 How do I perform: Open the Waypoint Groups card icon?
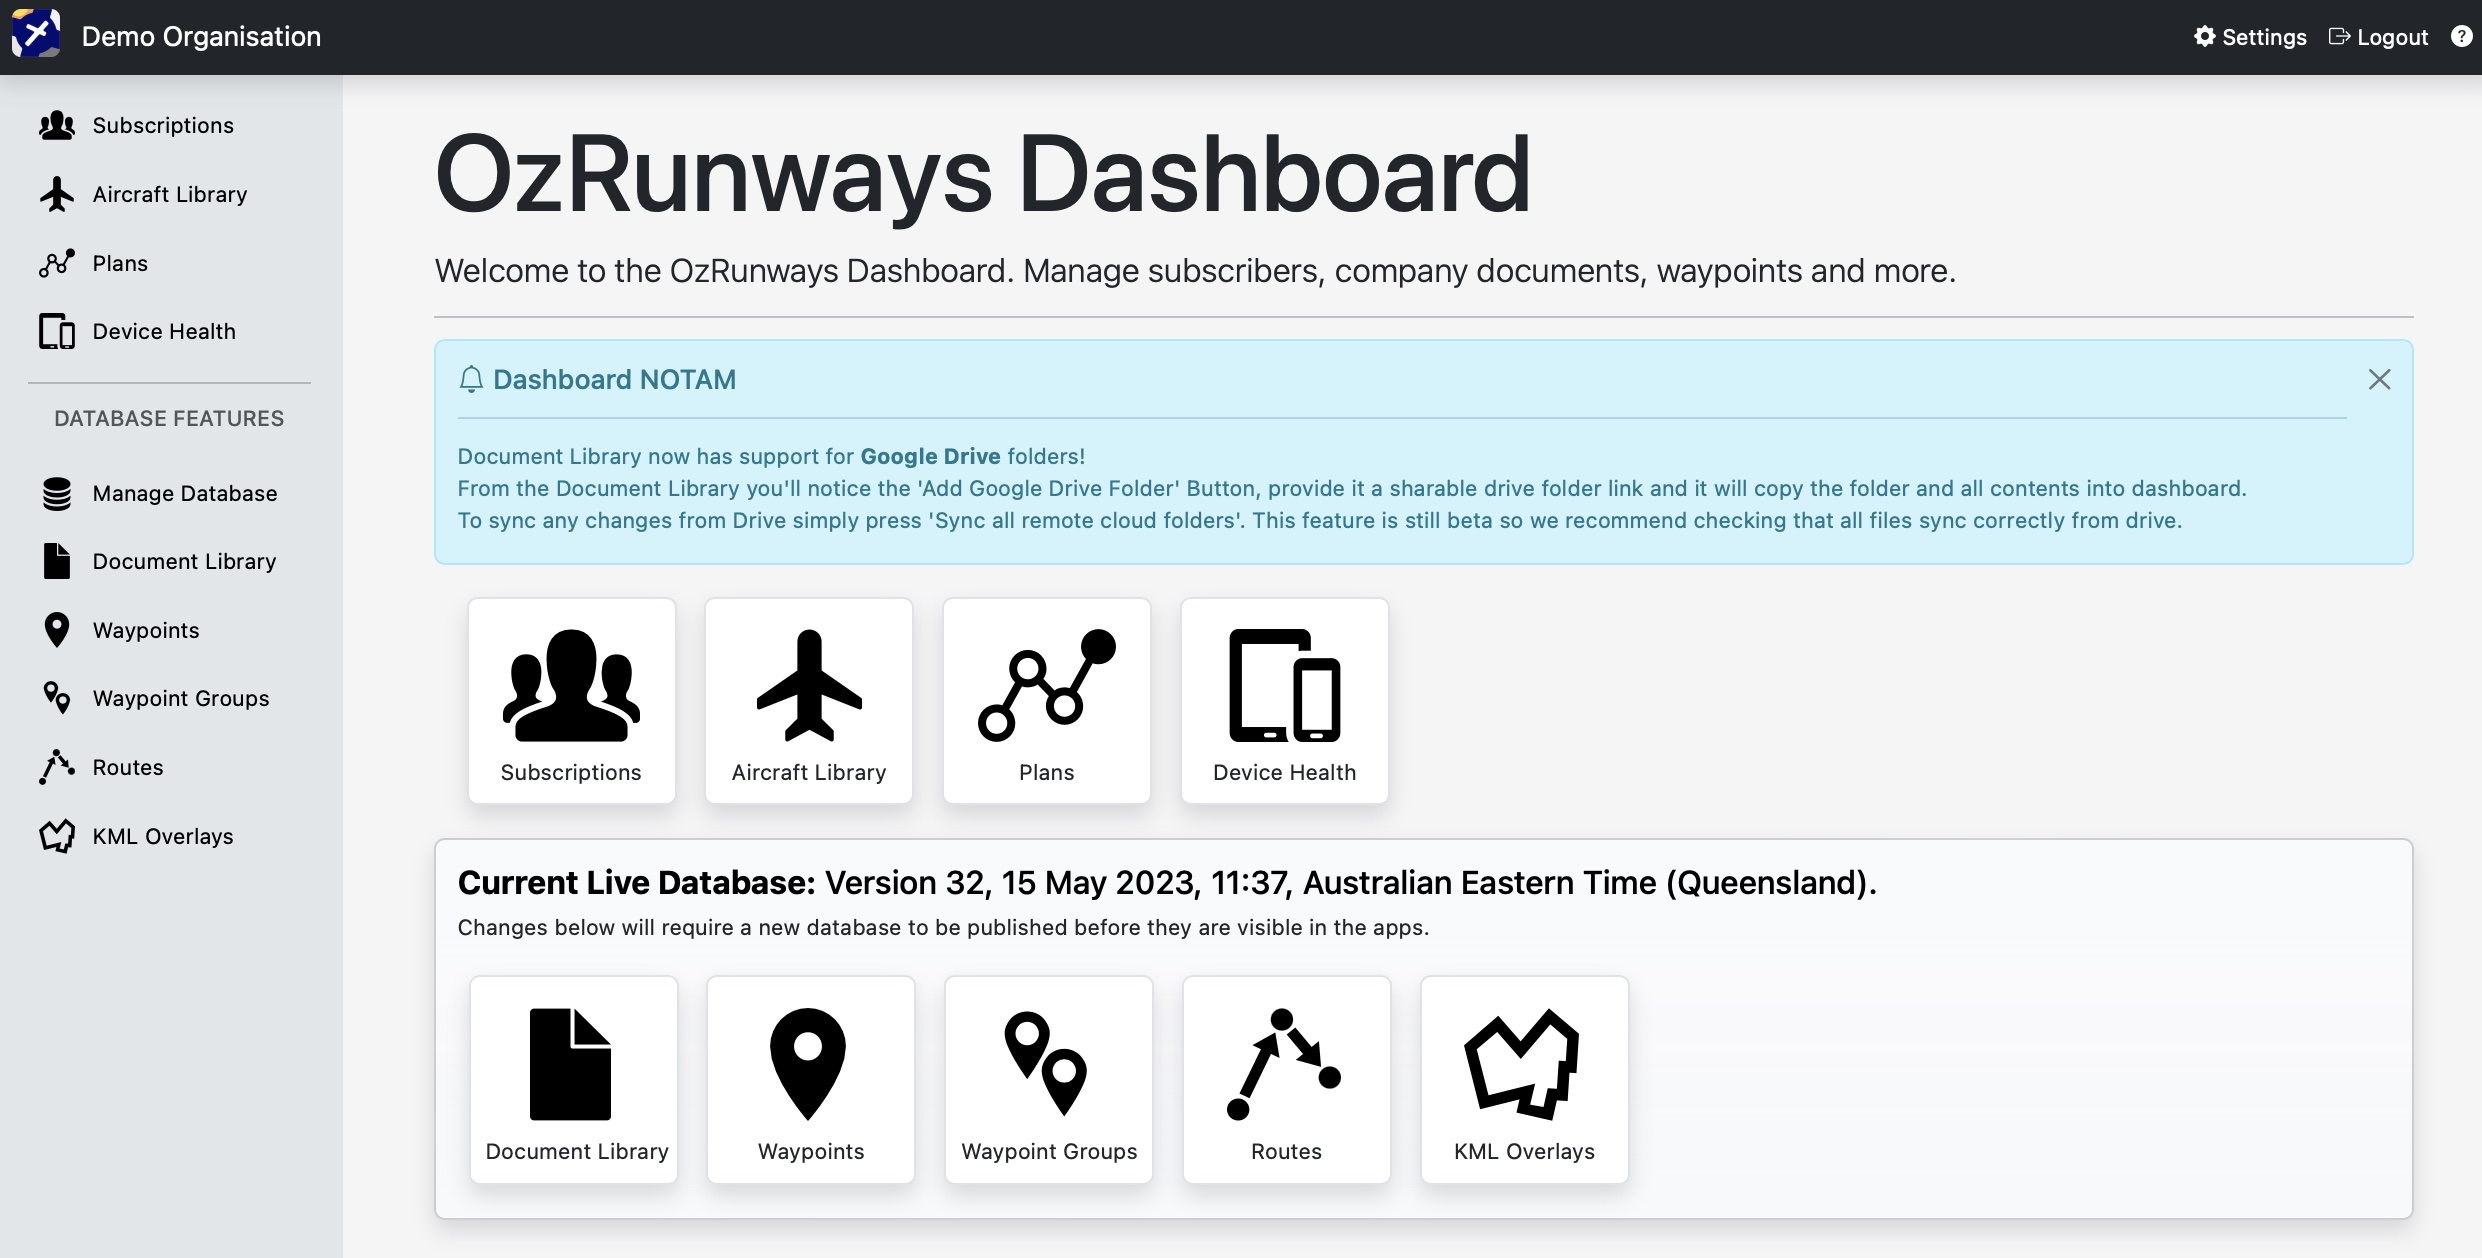[x=1046, y=1064]
